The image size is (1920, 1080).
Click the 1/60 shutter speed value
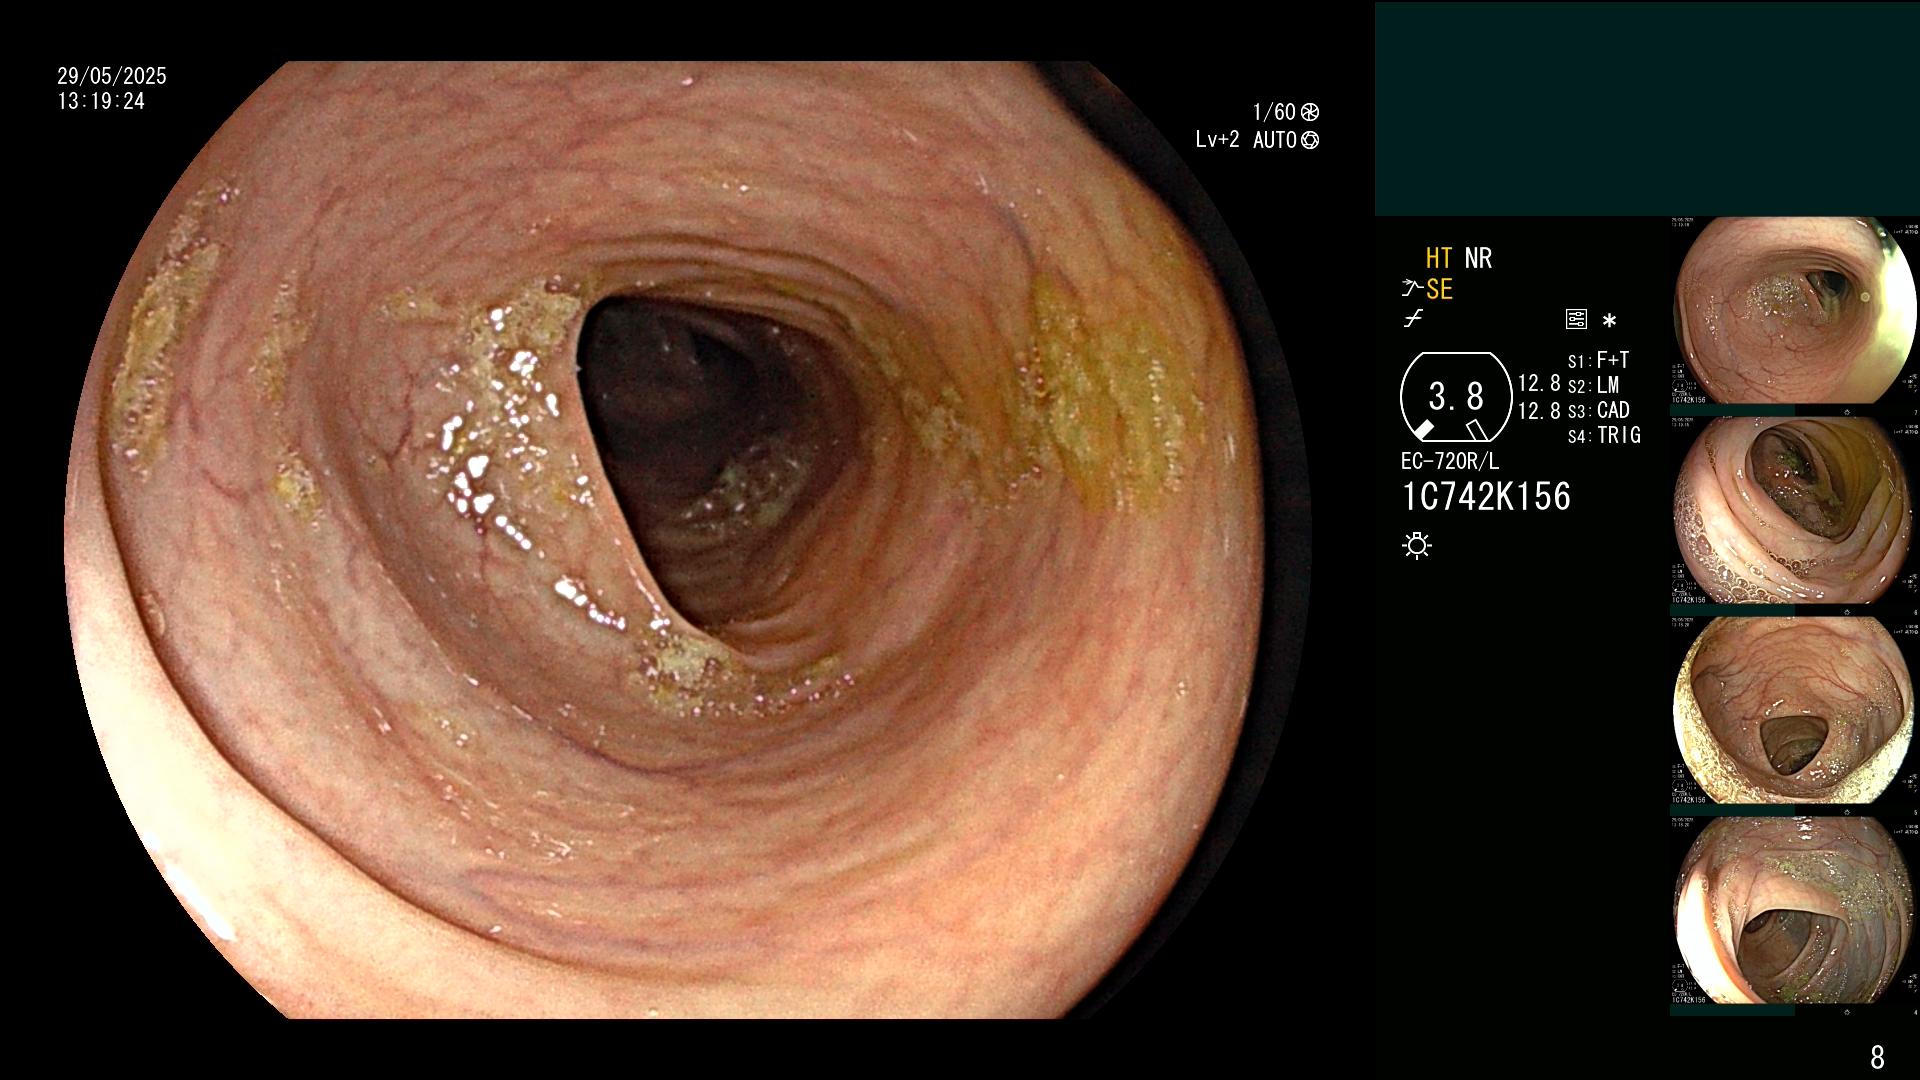pos(1274,112)
